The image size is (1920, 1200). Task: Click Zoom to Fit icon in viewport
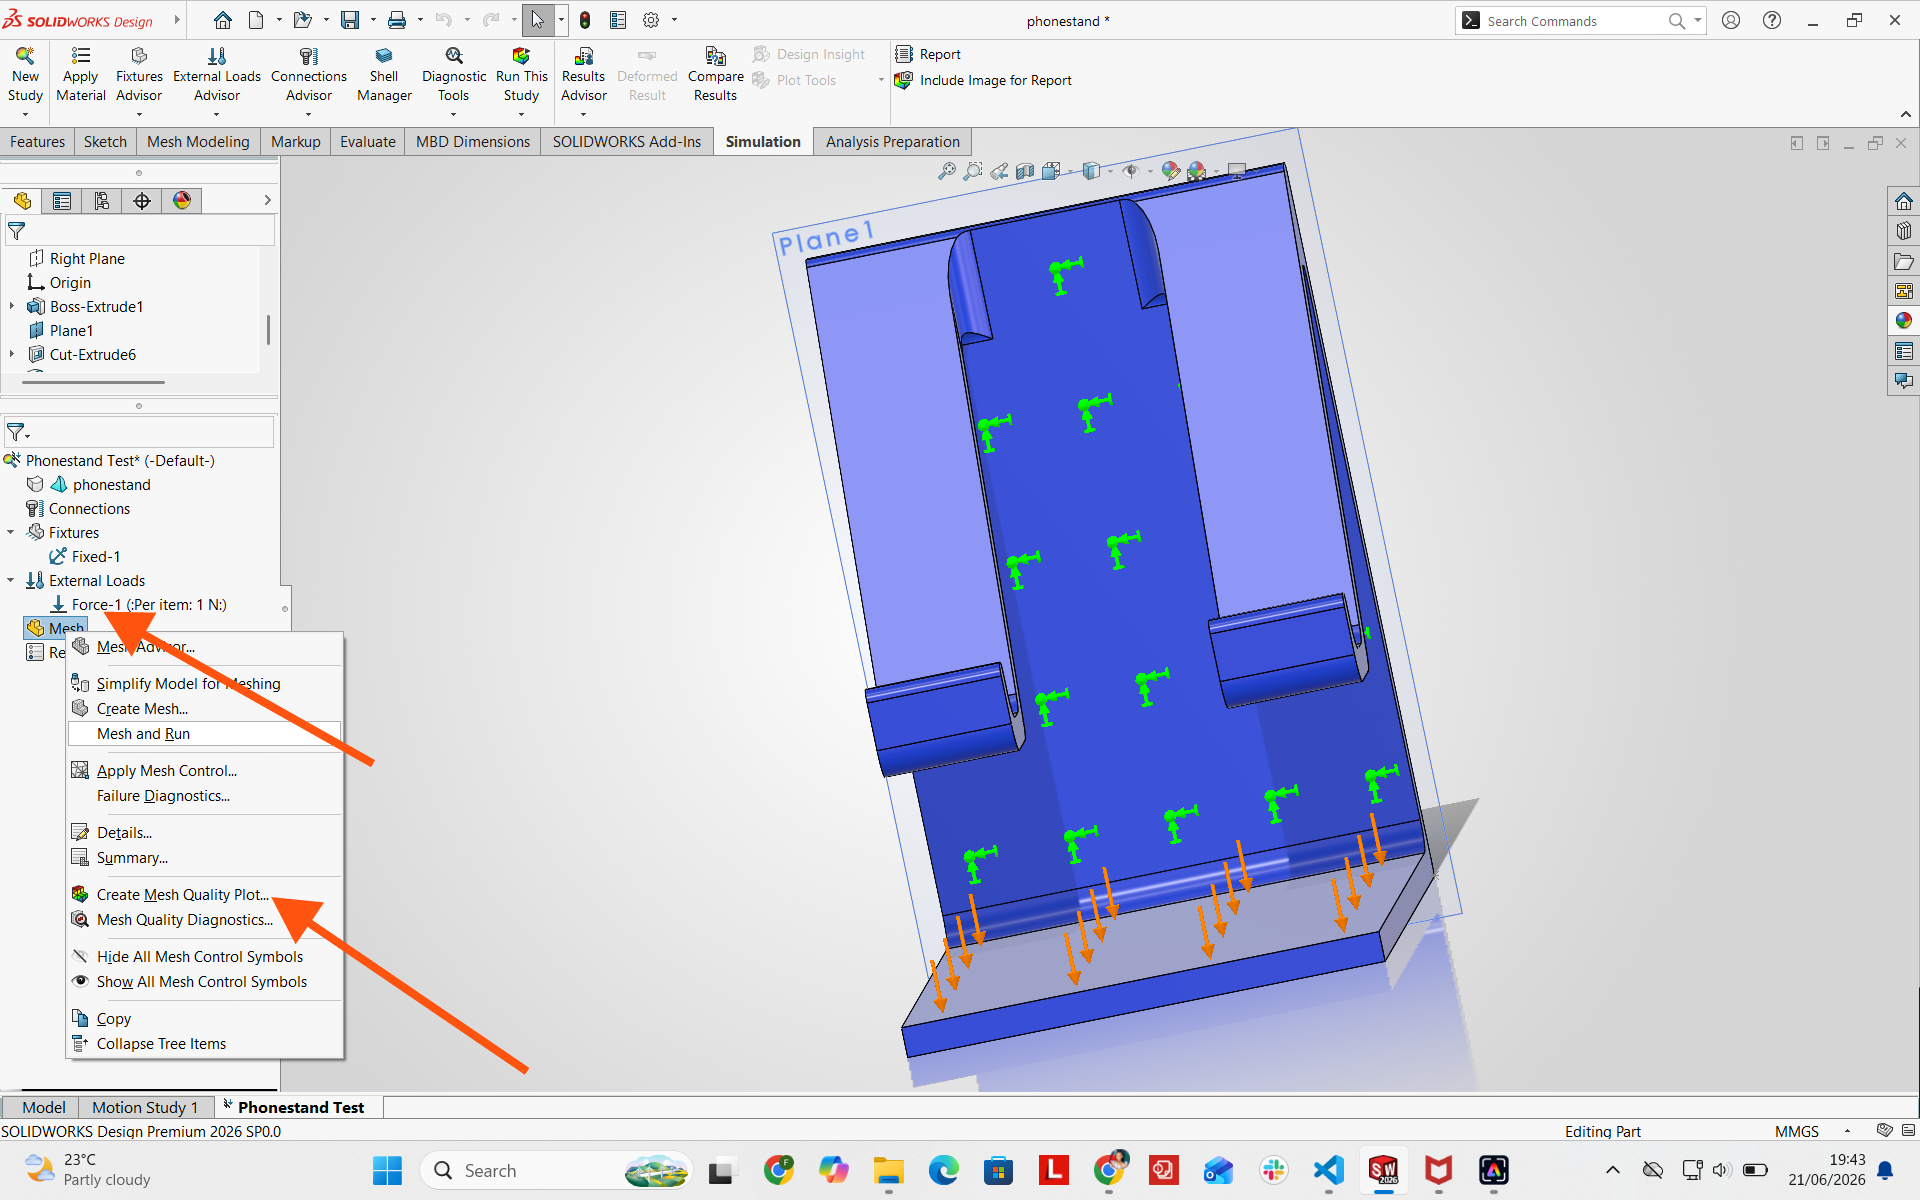click(x=946, y=171)
